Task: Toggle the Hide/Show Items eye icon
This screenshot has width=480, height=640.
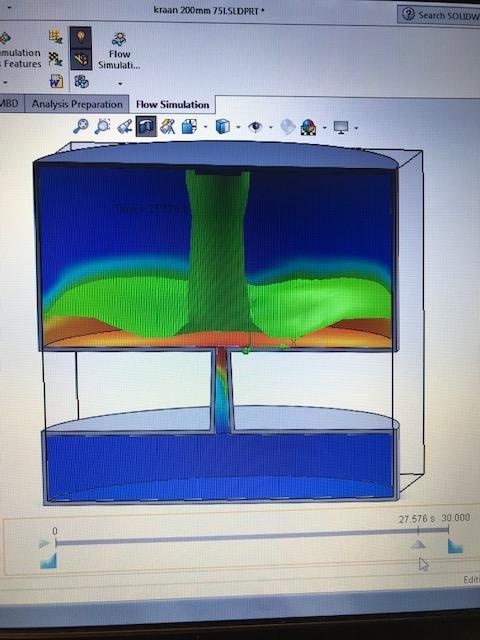Action: click(x=256, y=127)
